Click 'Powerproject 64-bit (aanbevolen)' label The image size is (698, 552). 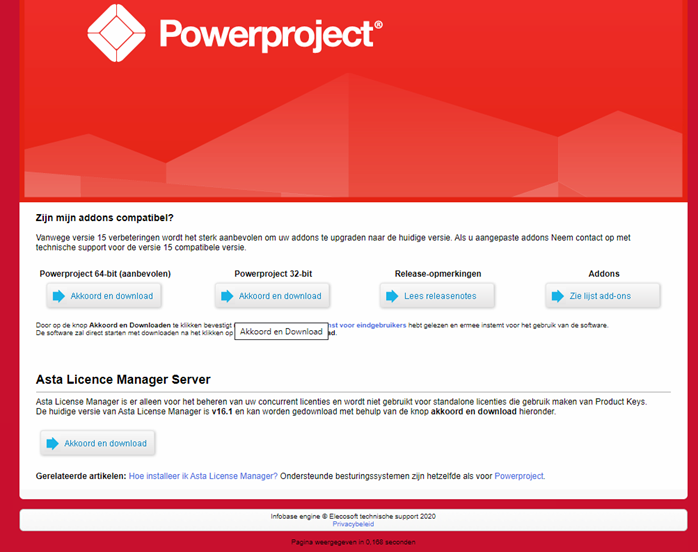pos(105,274)
